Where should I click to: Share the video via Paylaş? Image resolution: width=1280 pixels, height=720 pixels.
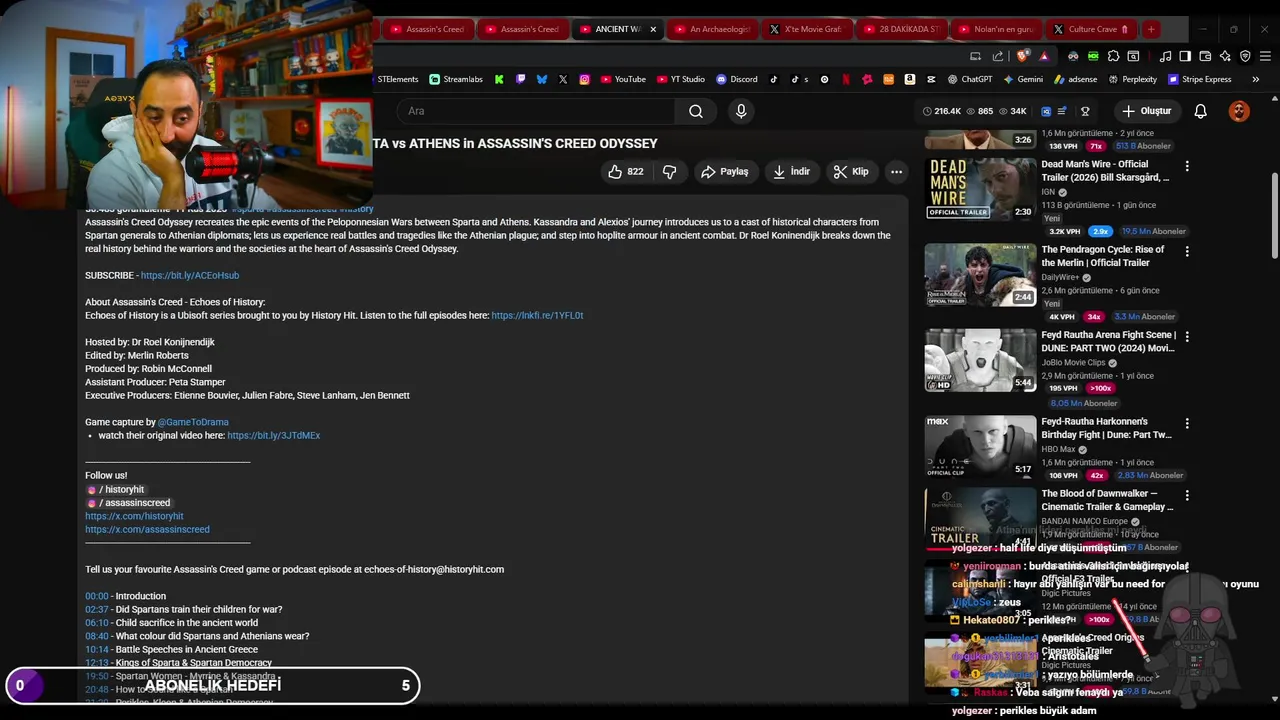coord(724,172)
